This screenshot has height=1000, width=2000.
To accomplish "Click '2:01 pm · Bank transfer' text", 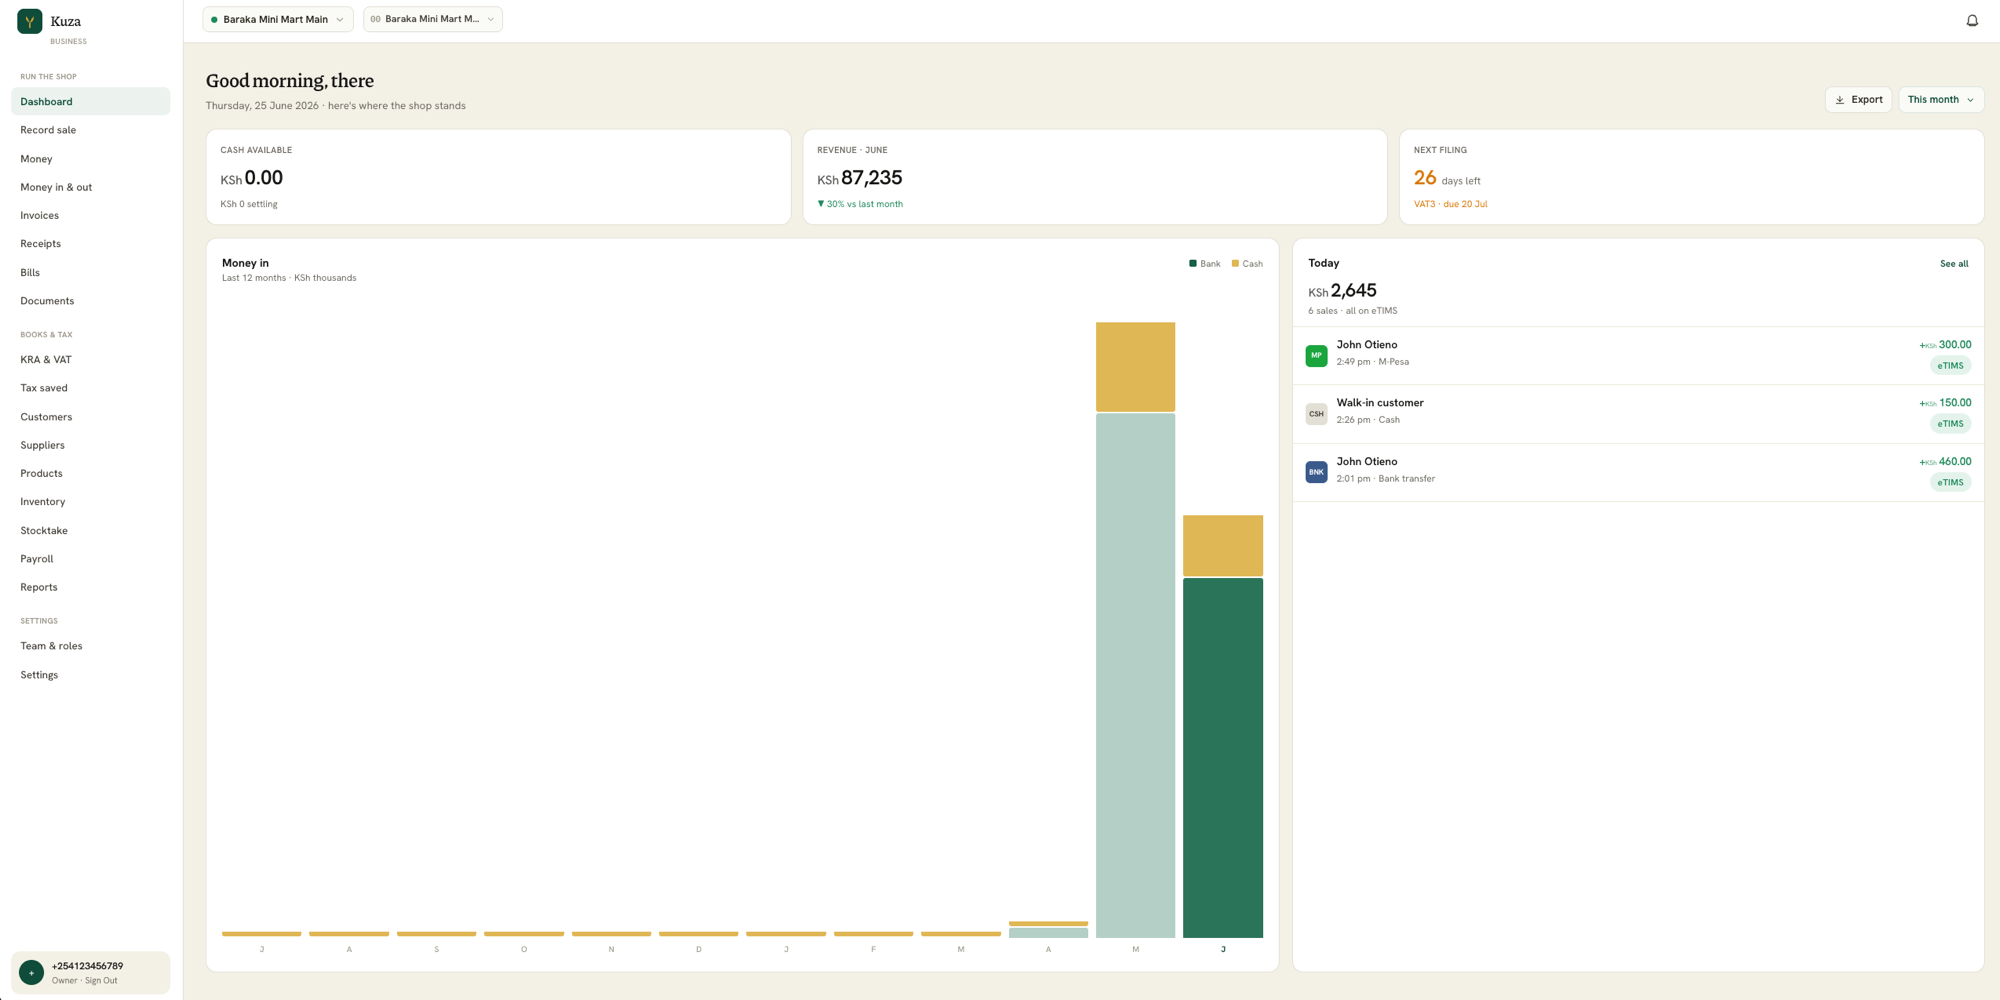I will [x=1385, y=479].
